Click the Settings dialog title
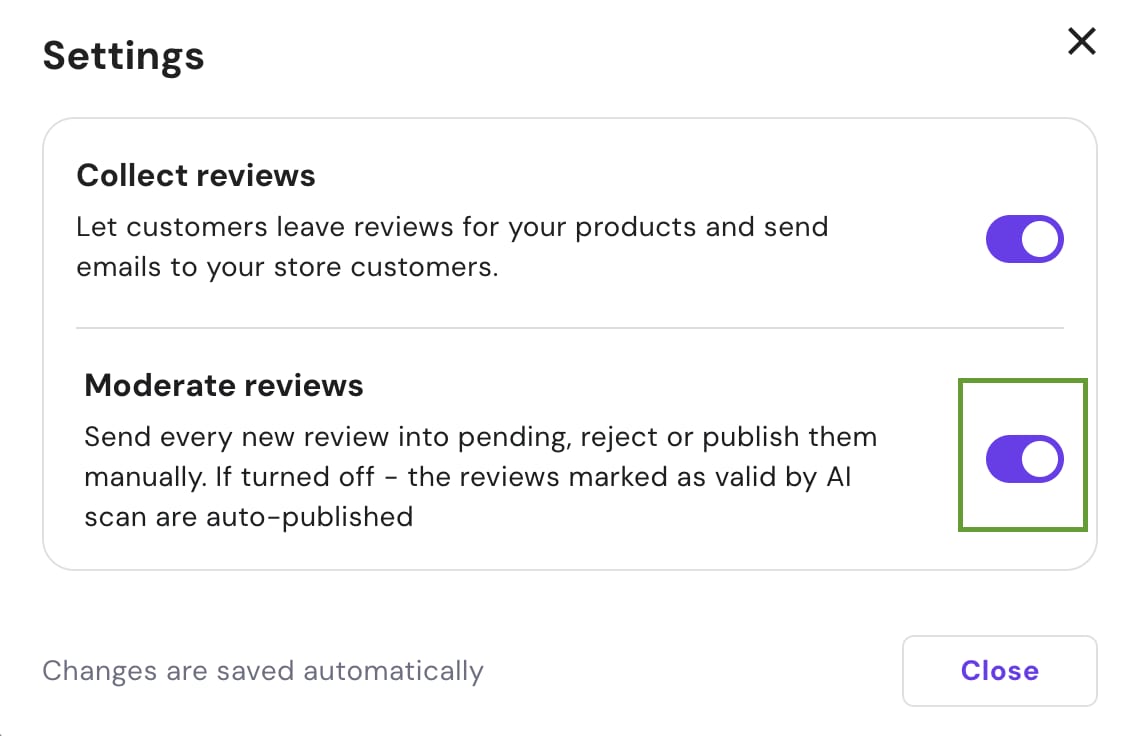The width and height of the screenshot is (1138, 736). click(x=123, y=55)
